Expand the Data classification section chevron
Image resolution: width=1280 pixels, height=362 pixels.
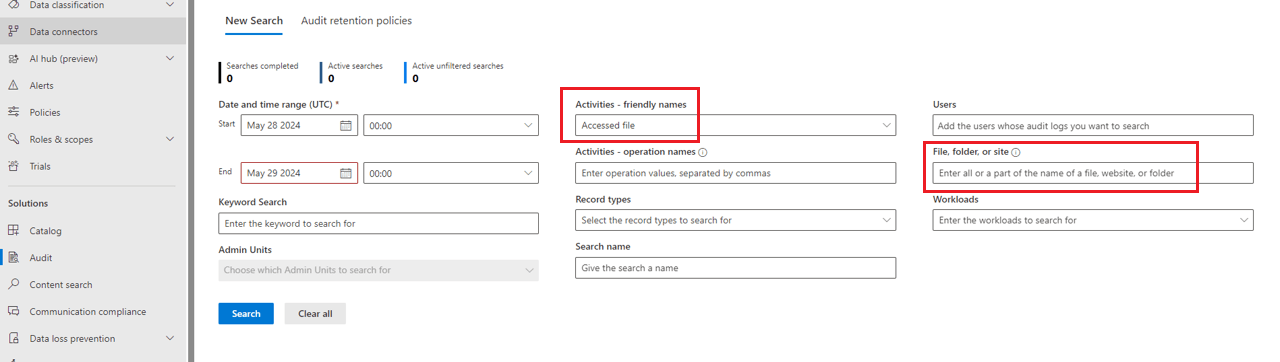click(170, 5)
